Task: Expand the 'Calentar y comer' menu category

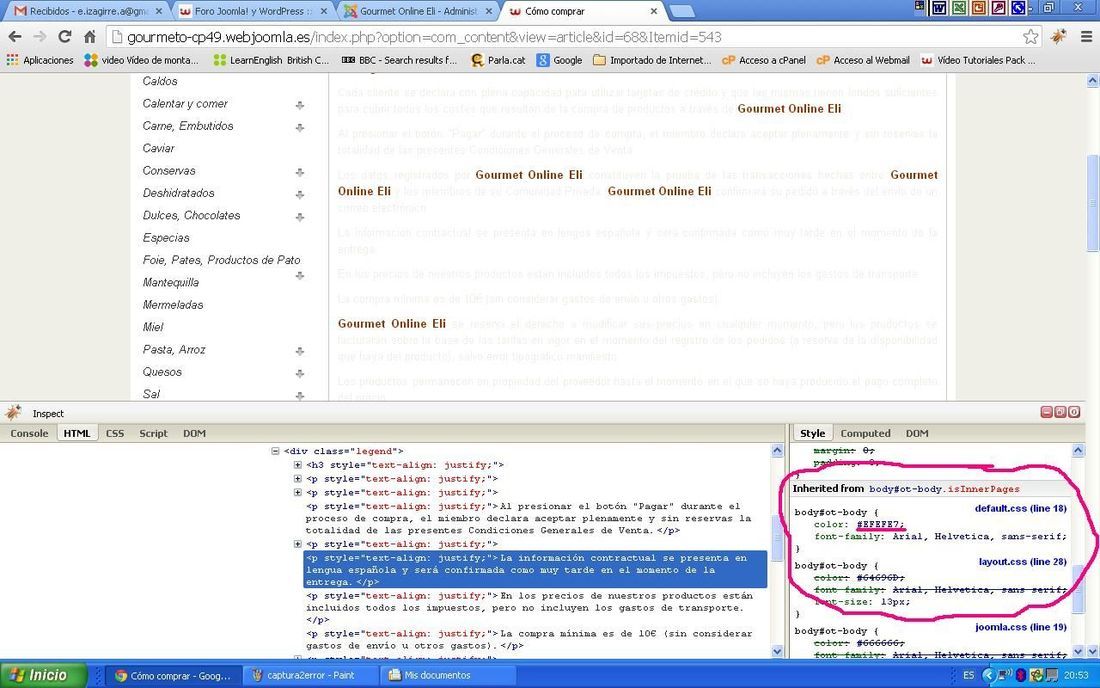Action: [x=300, y=105]
